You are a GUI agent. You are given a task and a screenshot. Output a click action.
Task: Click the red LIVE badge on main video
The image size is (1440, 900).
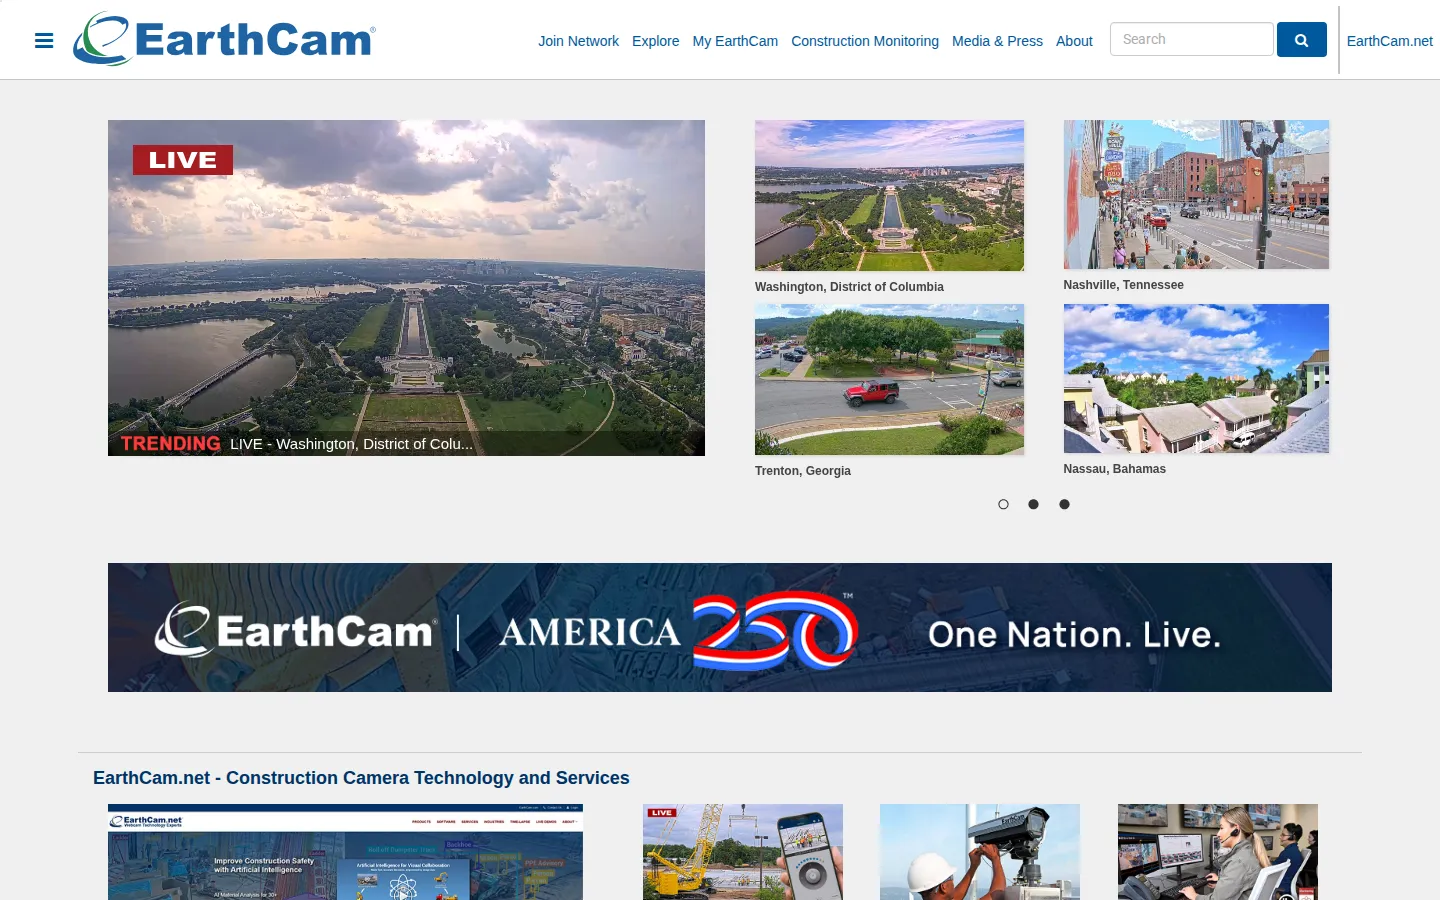tap(183, 160)
